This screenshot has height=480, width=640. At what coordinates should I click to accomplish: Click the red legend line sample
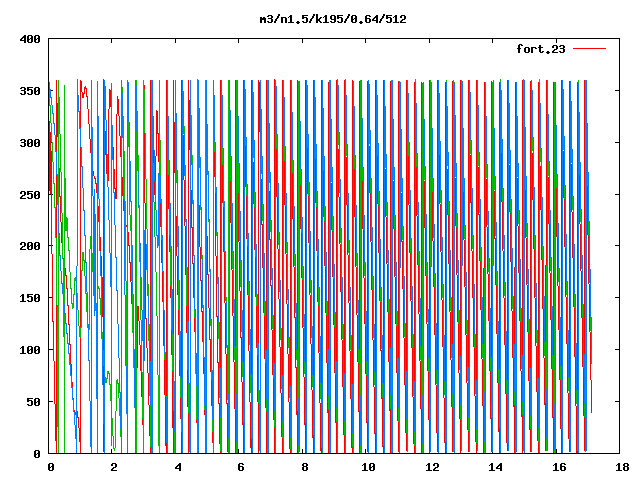(x=589, y=49)
